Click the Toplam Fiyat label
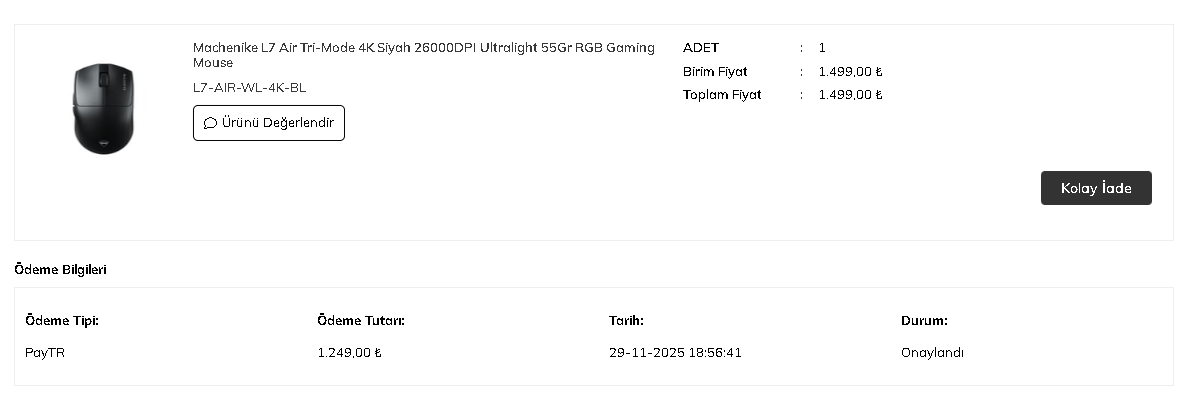The width and height of the screenshot is (1180, 405). point(721,95)
